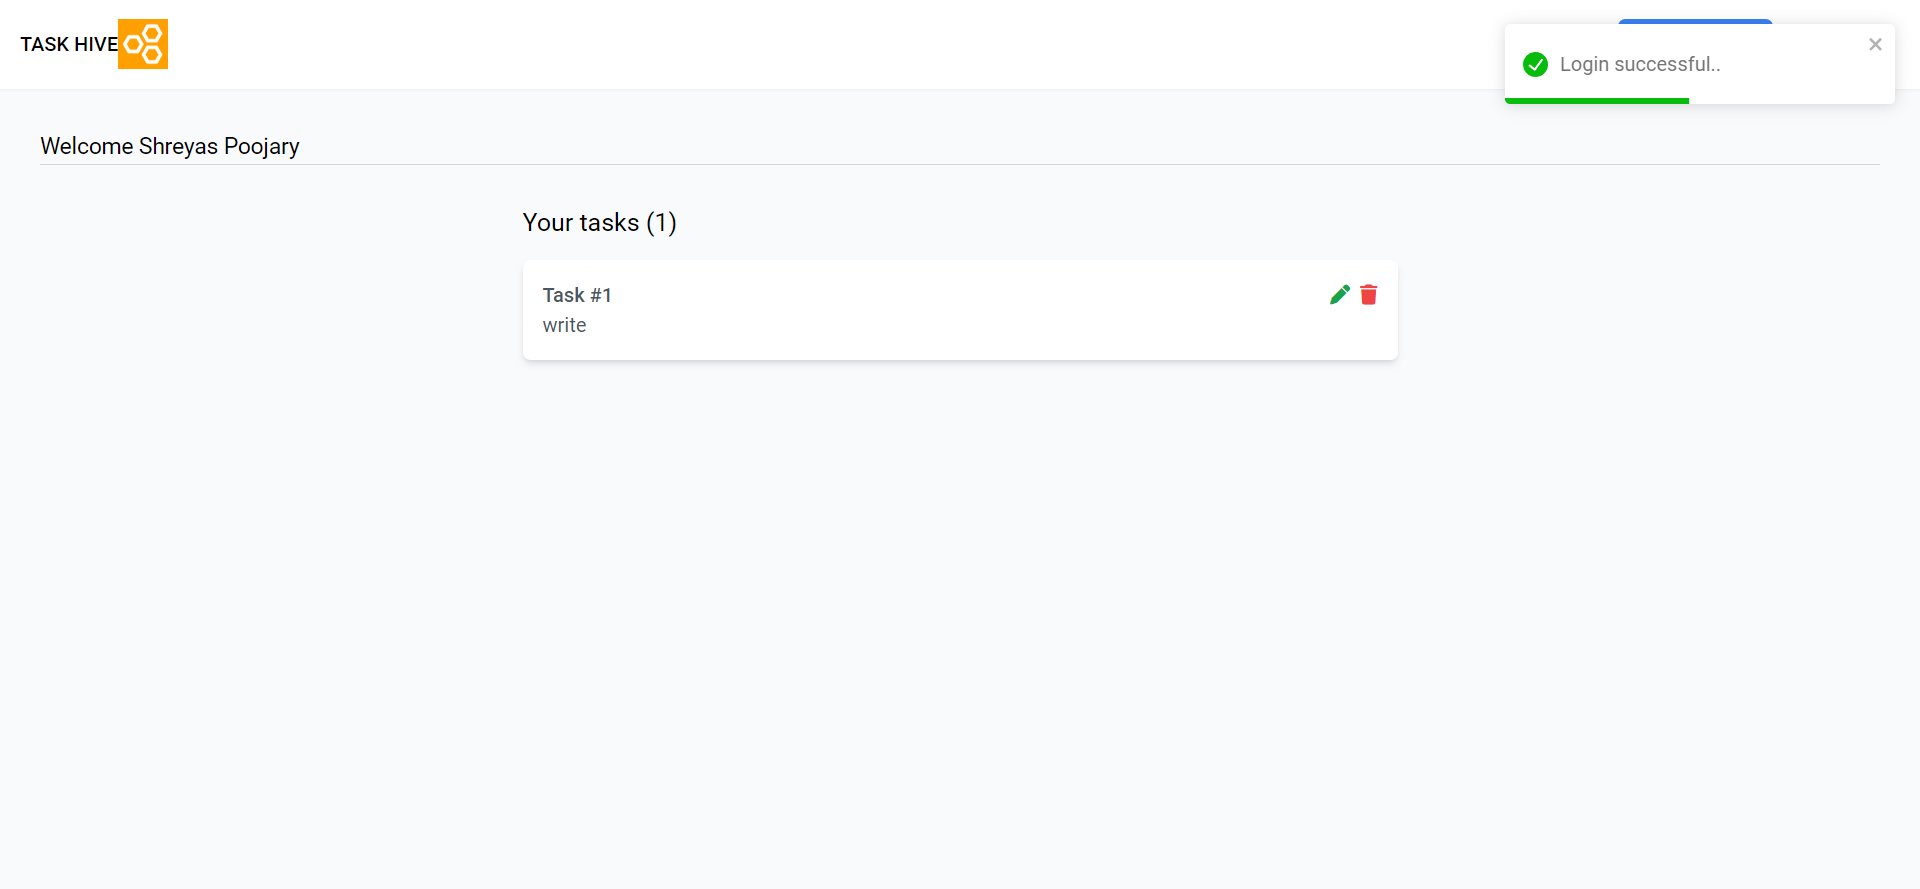This screenshot has height=889, width=1920.
Task: Click the green pencil icon to edit Task #1
Action: click(x=1340, y=294)
